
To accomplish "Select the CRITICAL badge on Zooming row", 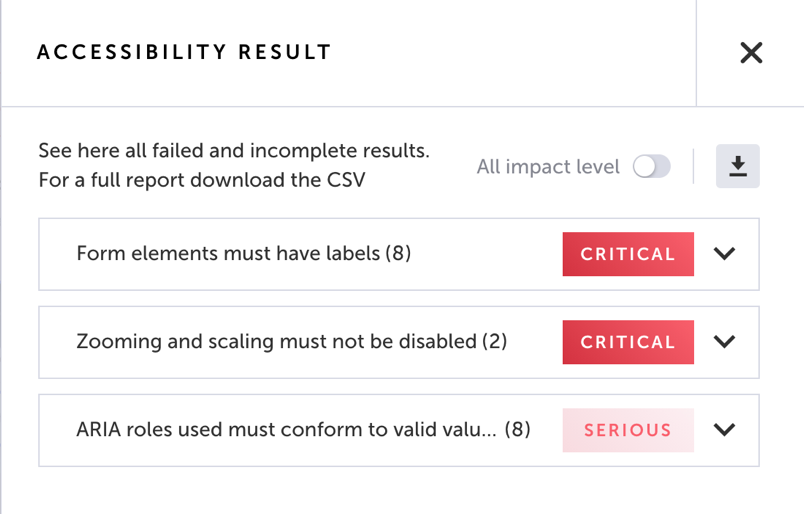I will point(628,342).
